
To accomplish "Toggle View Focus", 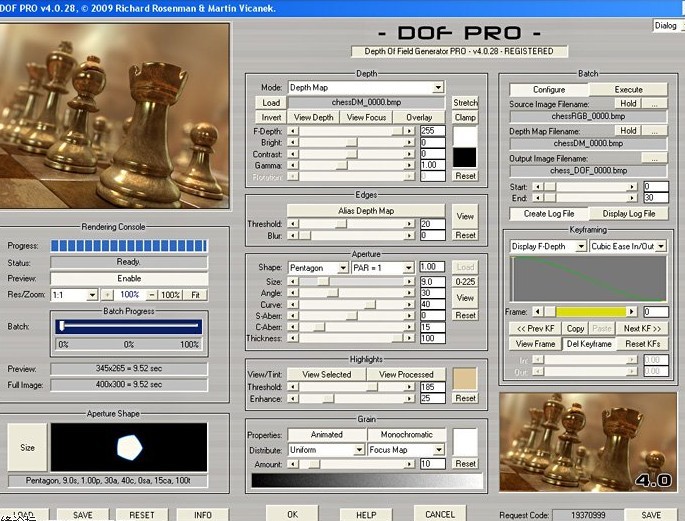I will [x=366, y=117].
